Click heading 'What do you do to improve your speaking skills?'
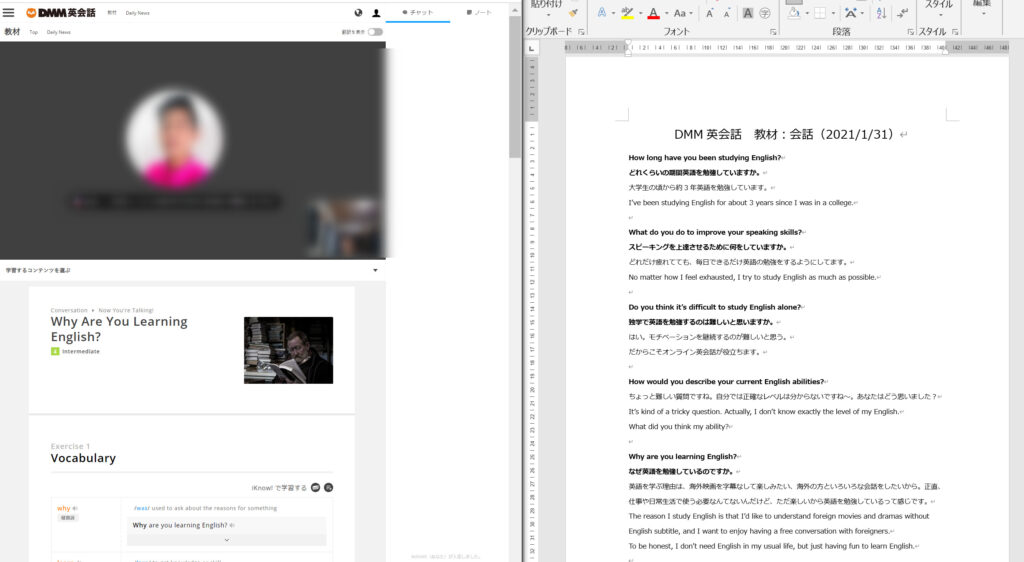1024x562 pixels. (715, 232)
